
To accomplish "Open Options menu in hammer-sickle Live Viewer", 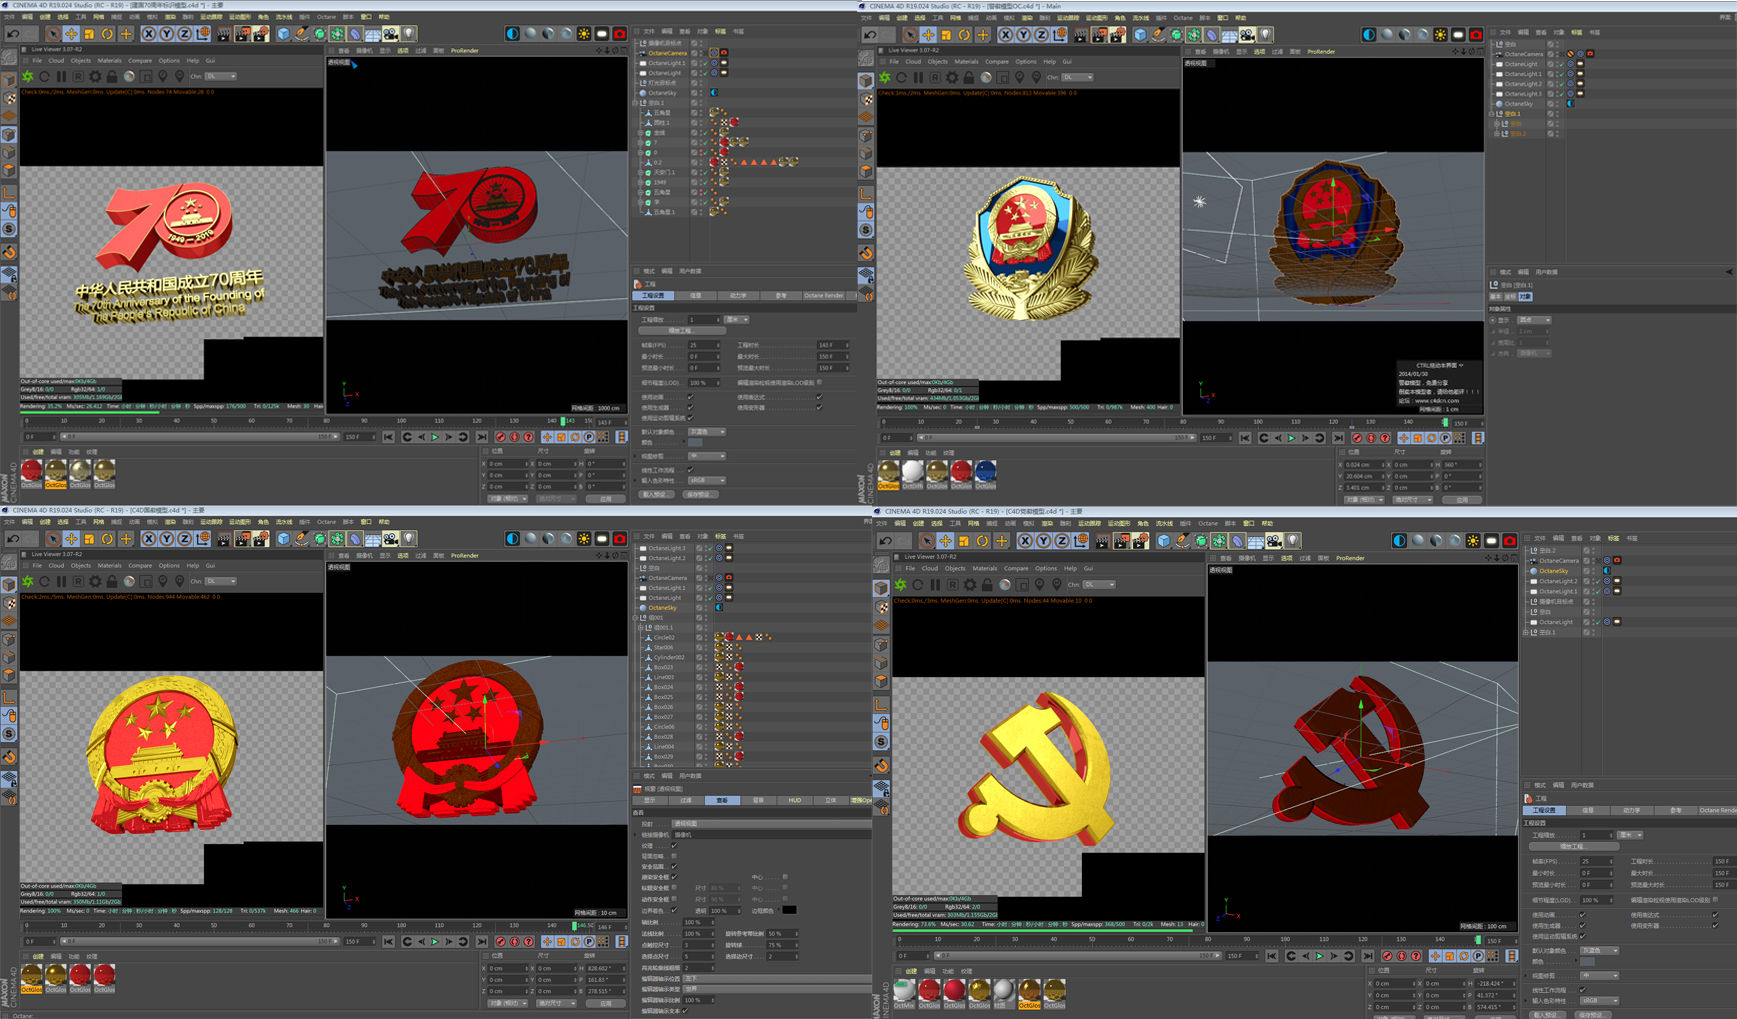I will click(x=1045, y=568).
